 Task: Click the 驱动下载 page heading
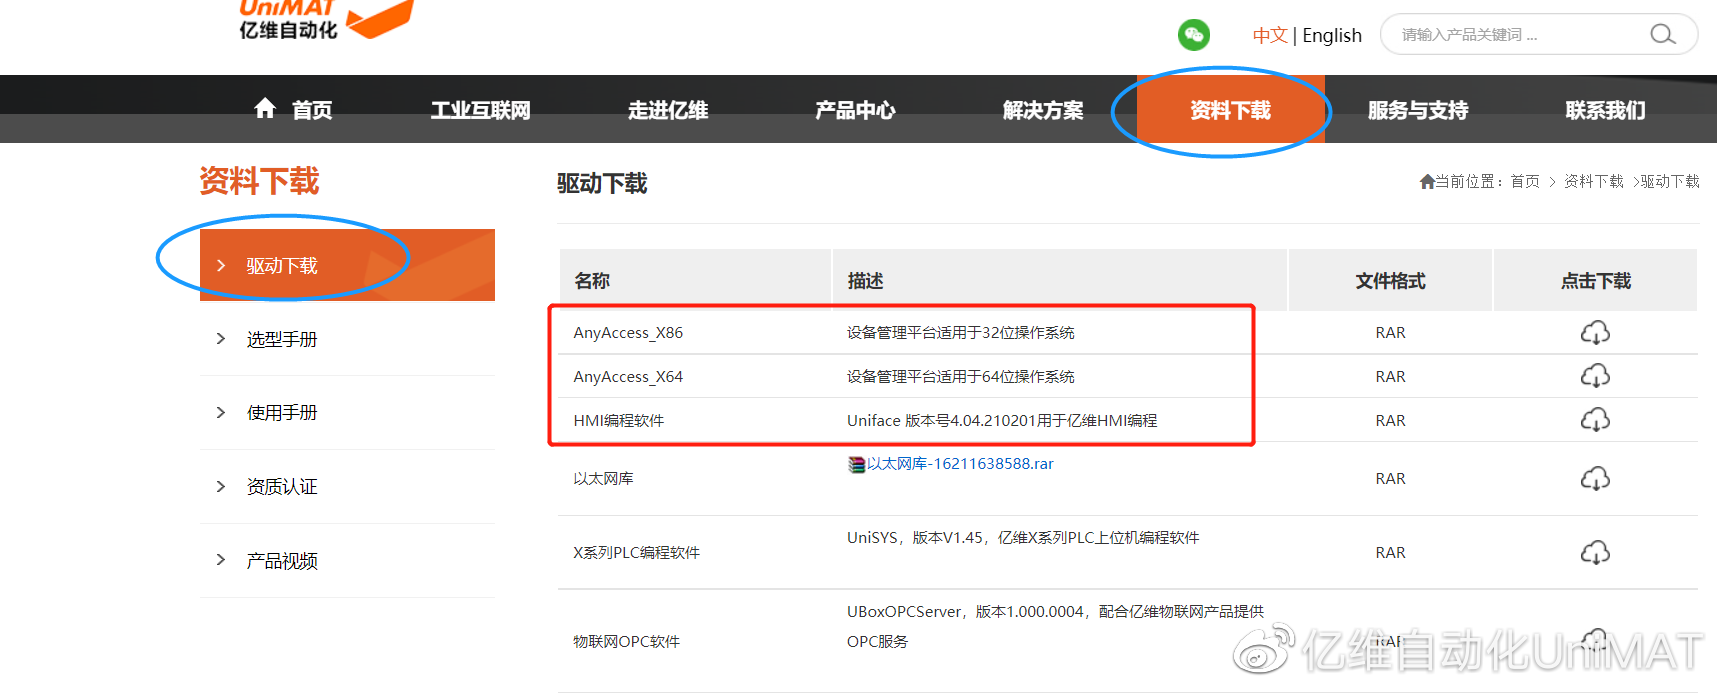coord(602,183)
